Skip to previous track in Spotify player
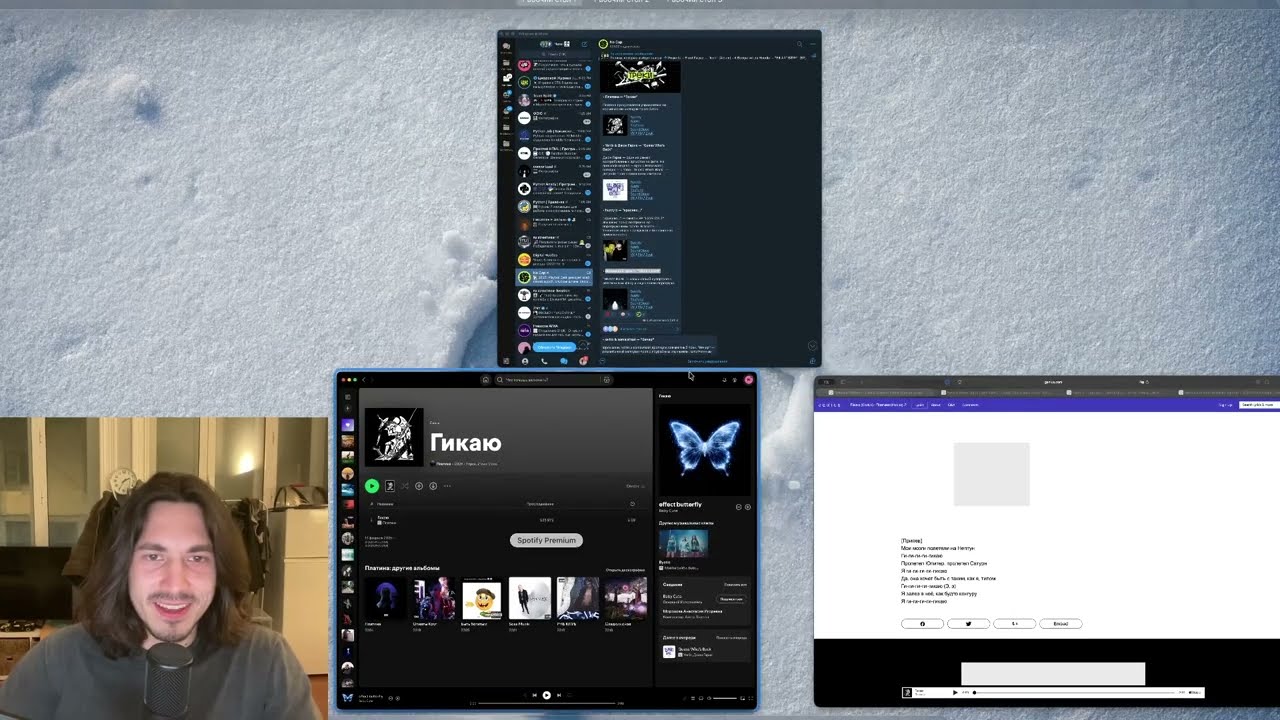The width and height of the screenshot is (1280, 720). click(534, 695)
